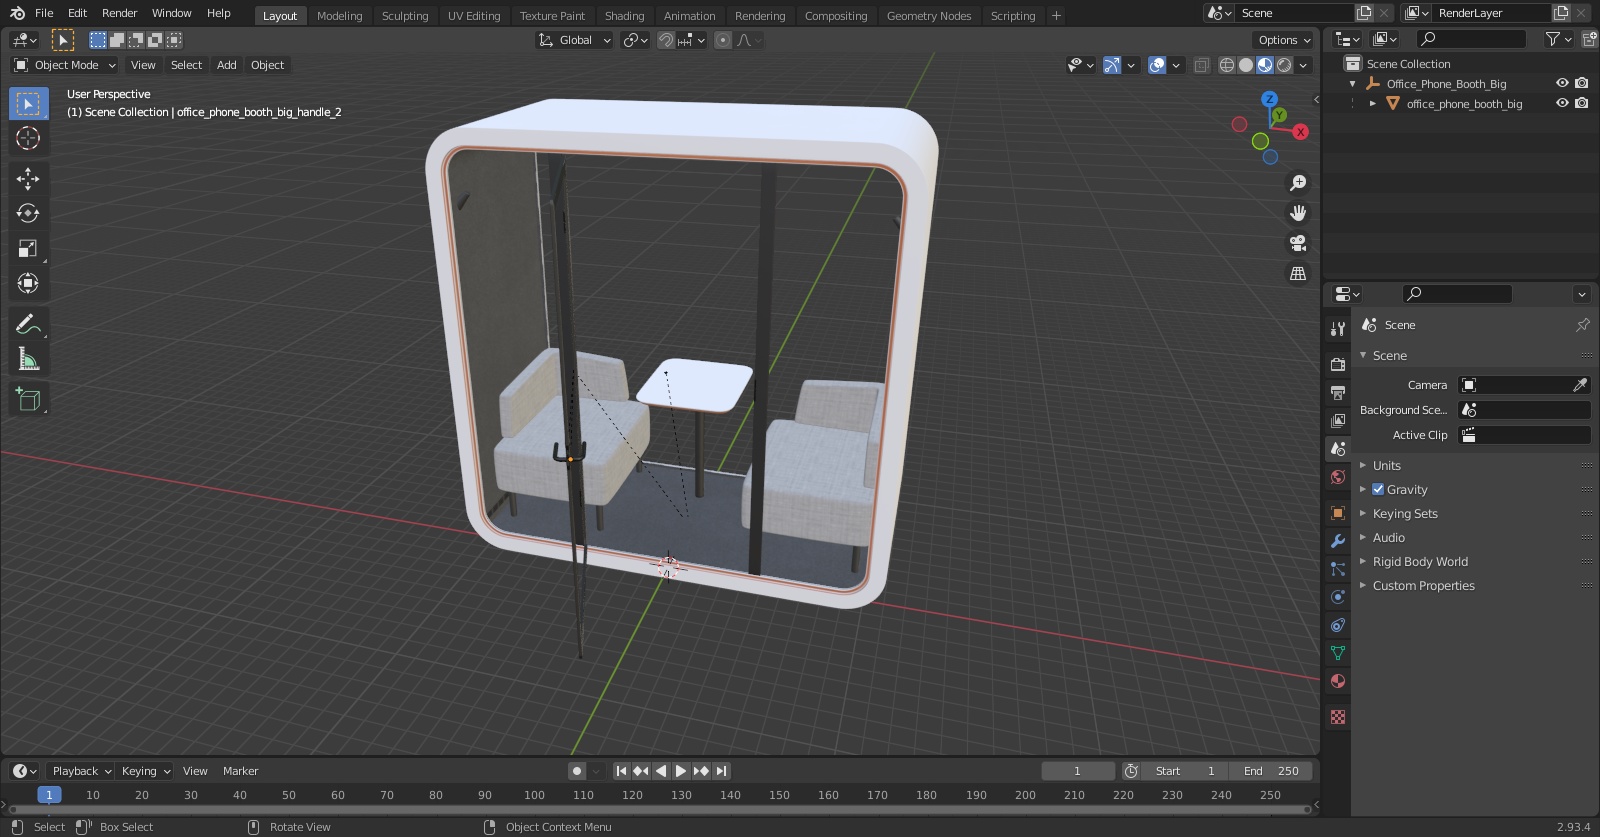Select the Measure tool
The height and width of the screenshot is (837, 1600).
(x=28, y=359)
